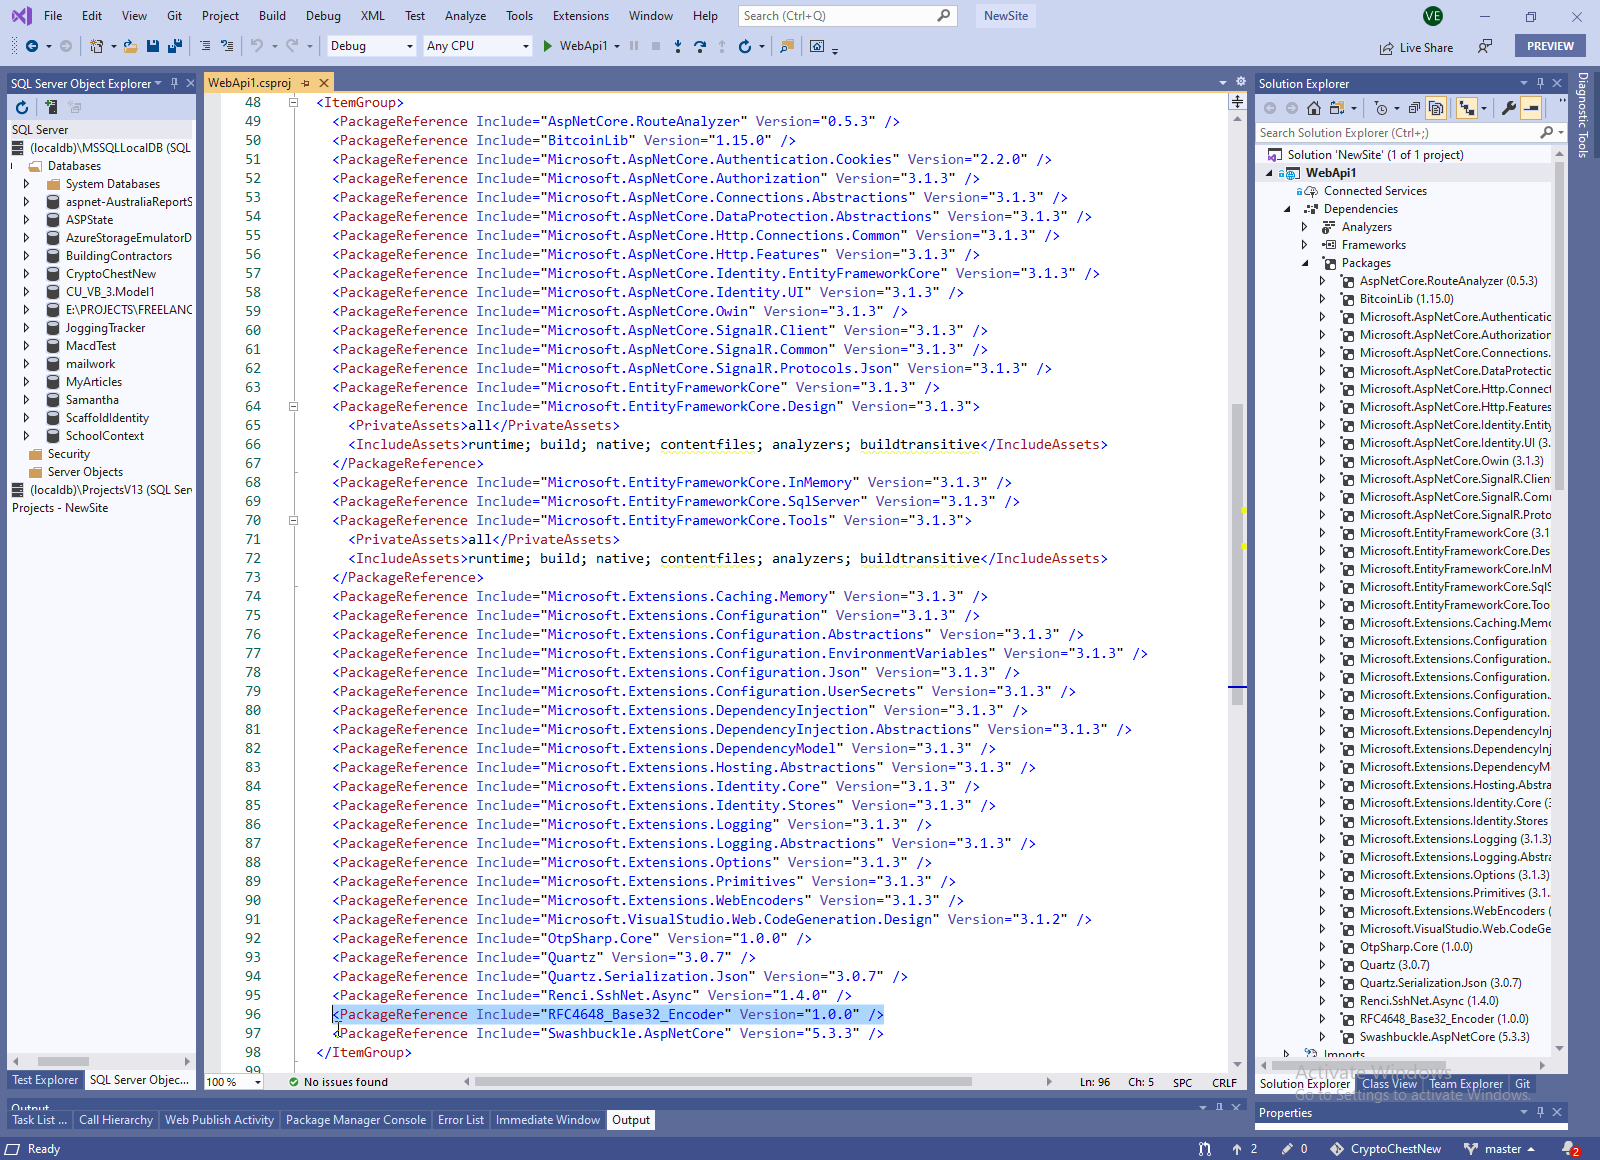The width and height of the screenshot is (1600, 1160).
Task: Click the VE account avatar
Action: click(x=1433, y=16)
